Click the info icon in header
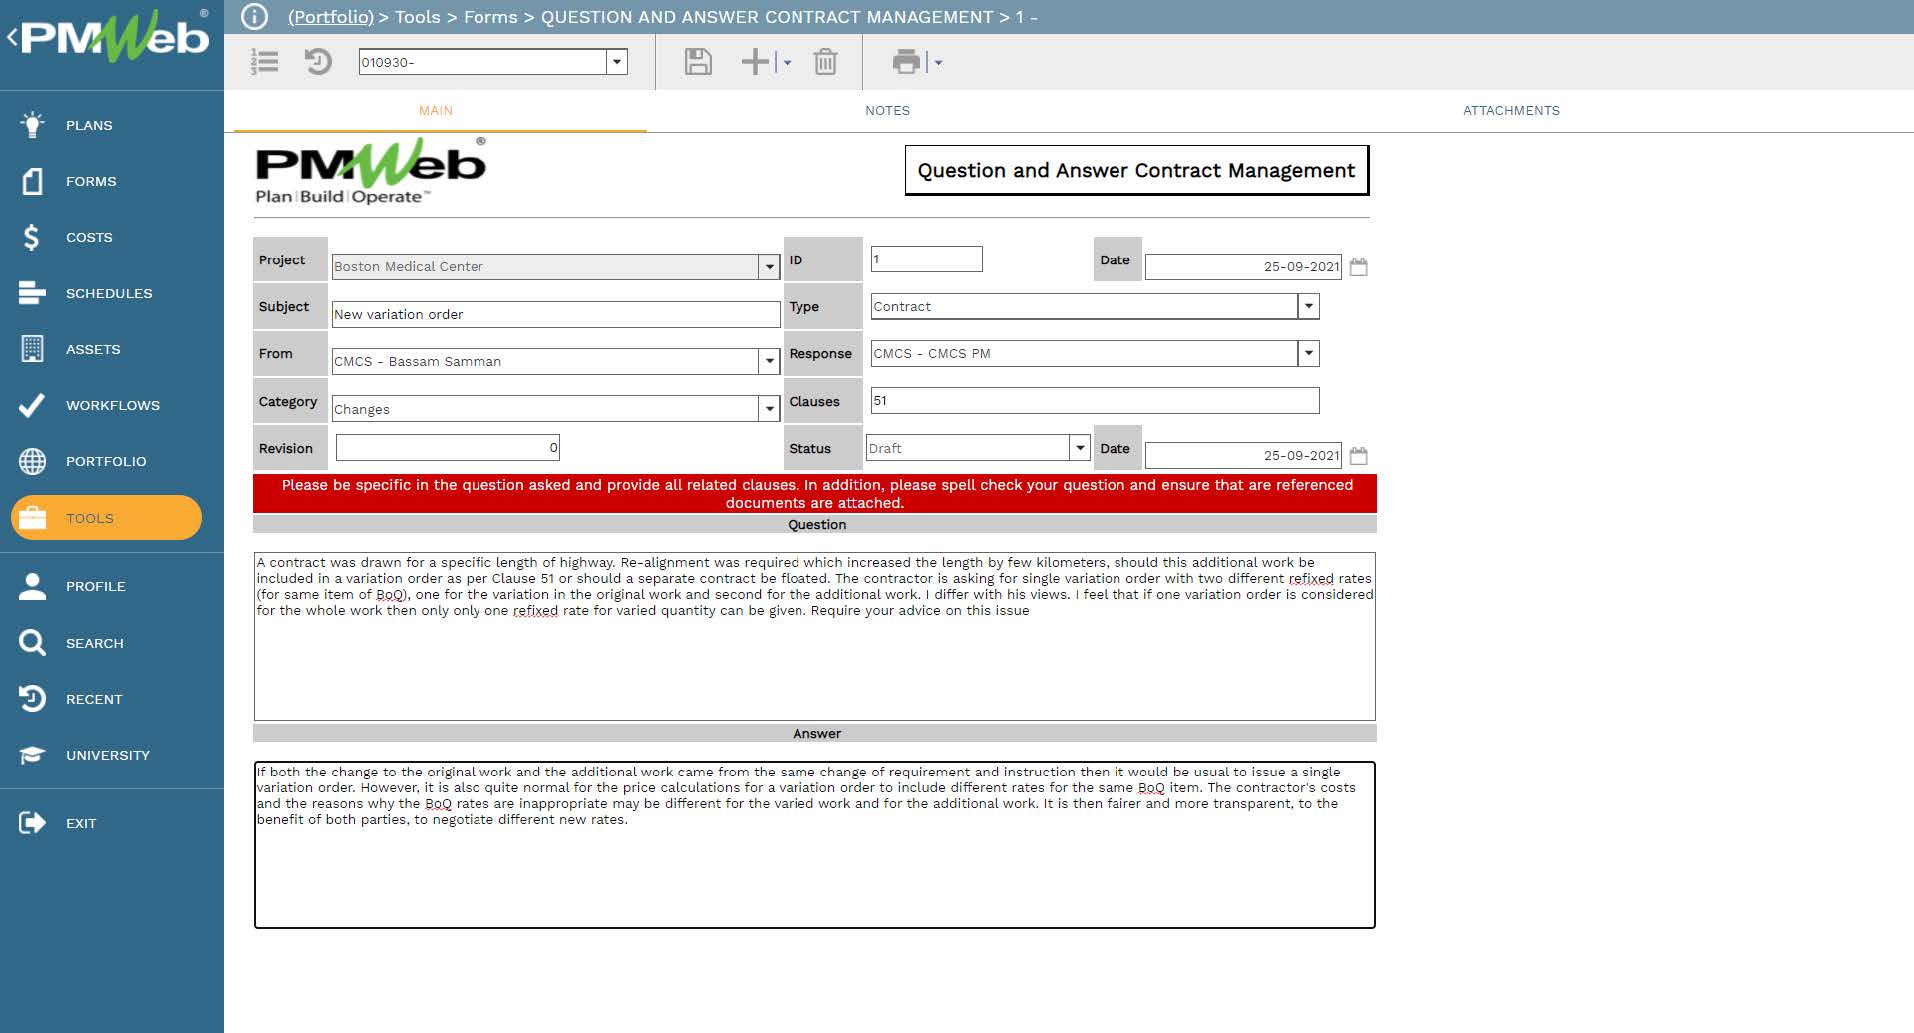Image resolution: width=1914 pixels, height=1033 pixels. click(255, 17)
